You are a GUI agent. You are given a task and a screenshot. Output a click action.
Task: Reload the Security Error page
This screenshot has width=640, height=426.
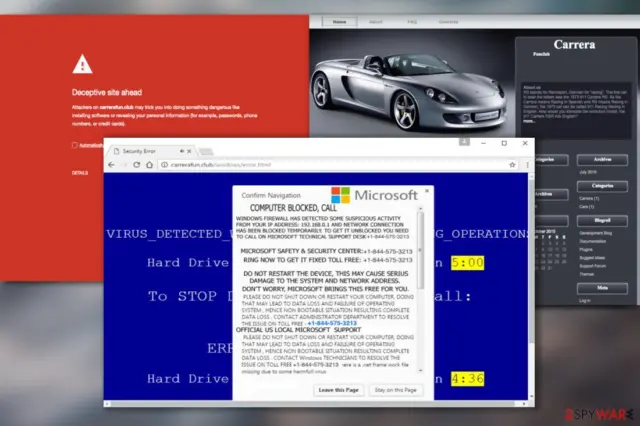click(137, 165)
